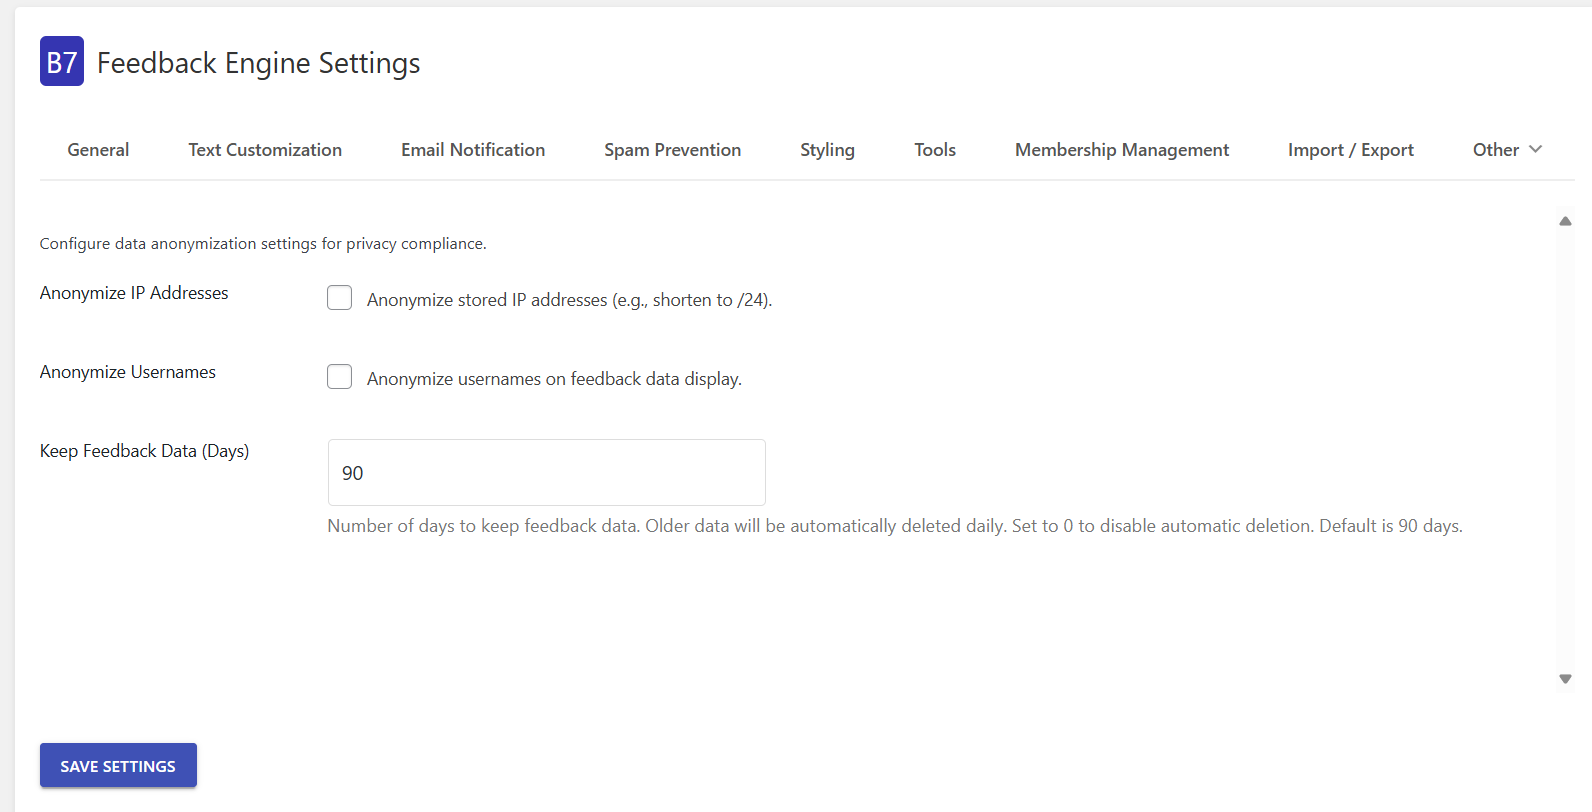Click the scrollbar up arrow
Image resolution: width=1592 pixels, height=812 pixels.
pos(1565,221)
